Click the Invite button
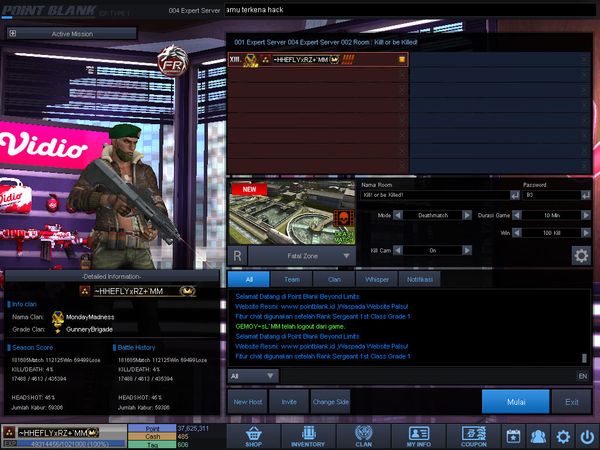The width and height of the screenshot is (600, 450). pos(289,402)
